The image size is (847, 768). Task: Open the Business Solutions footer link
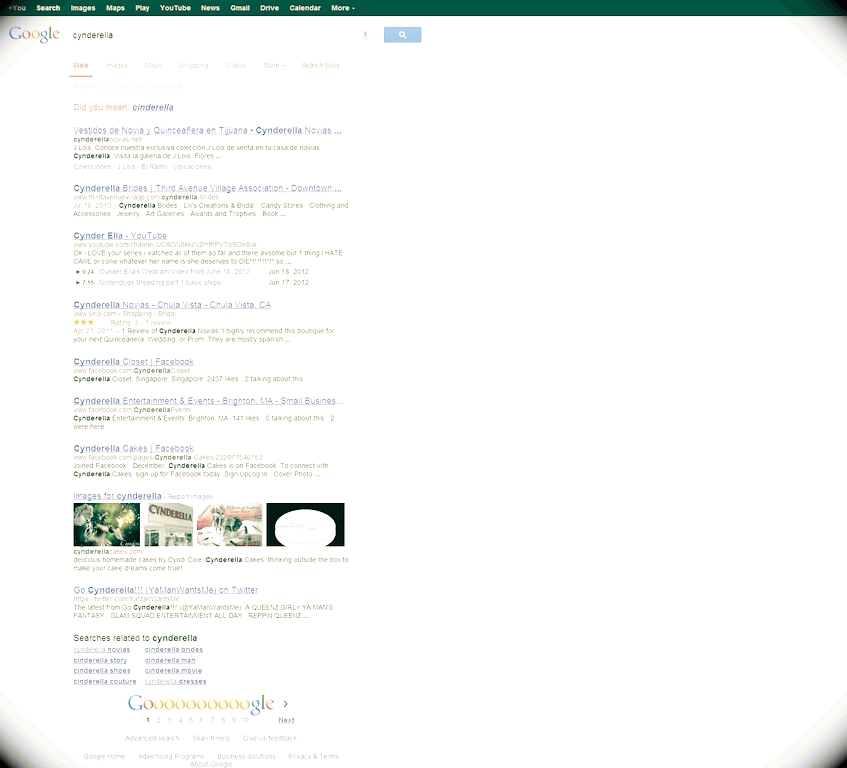click(x=246, y=757)
